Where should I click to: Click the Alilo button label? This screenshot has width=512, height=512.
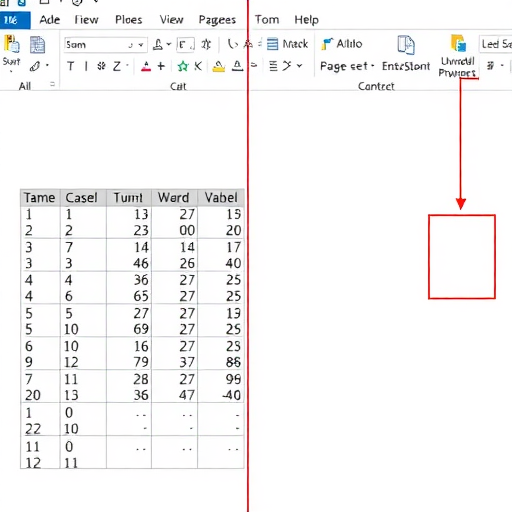(349, 44)
